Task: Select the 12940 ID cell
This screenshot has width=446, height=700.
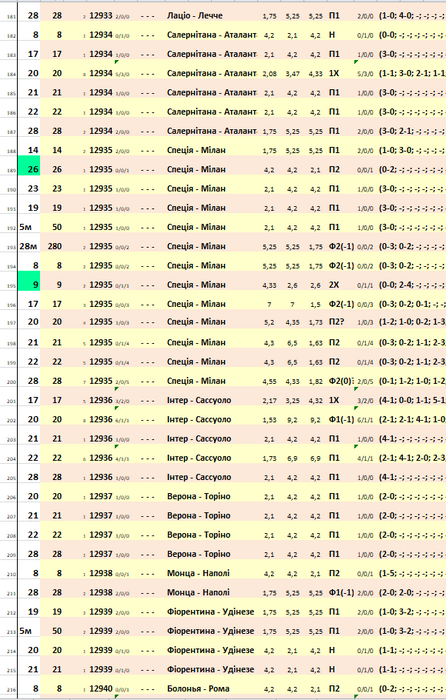Action: point(101,689)
